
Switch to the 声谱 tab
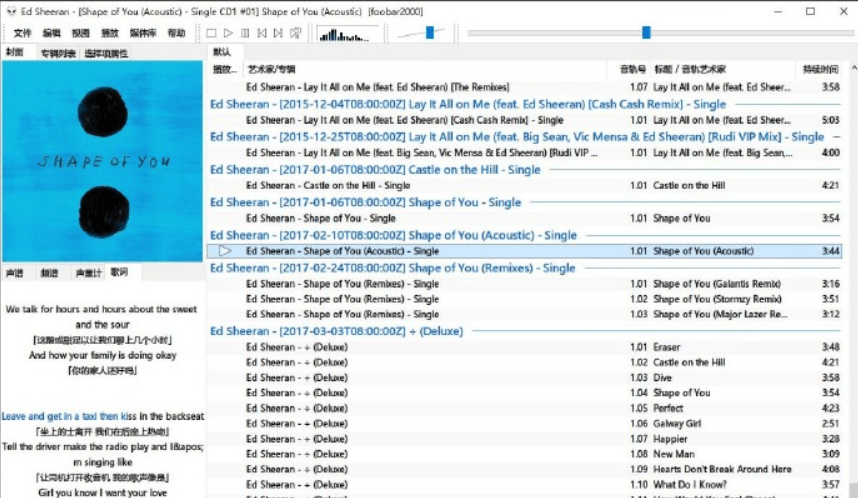pyautogui.click(x=15, y=273)
